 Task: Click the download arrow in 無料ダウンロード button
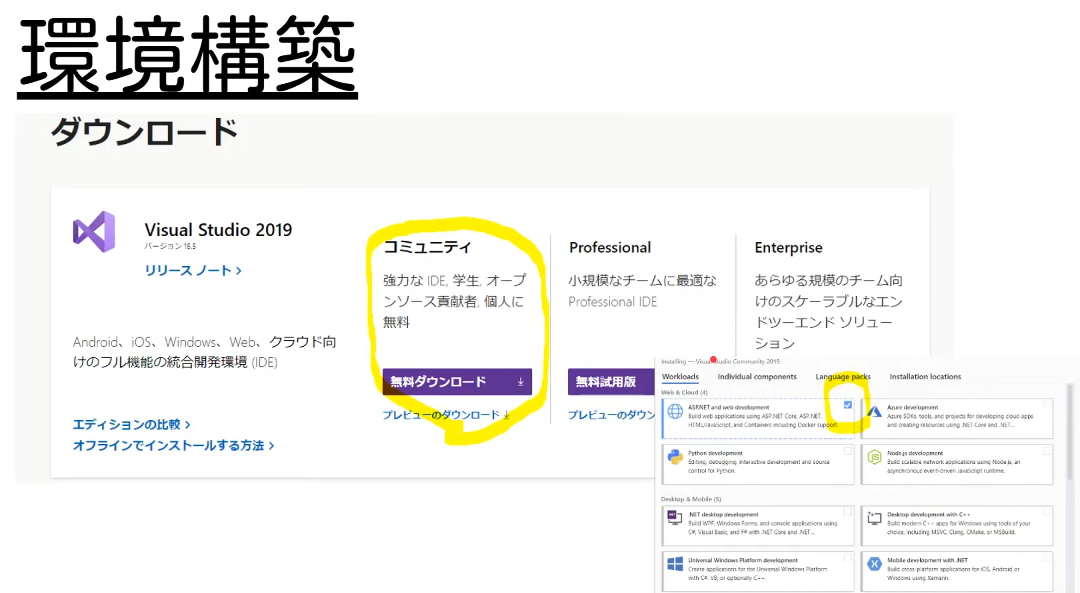[520, 382]
